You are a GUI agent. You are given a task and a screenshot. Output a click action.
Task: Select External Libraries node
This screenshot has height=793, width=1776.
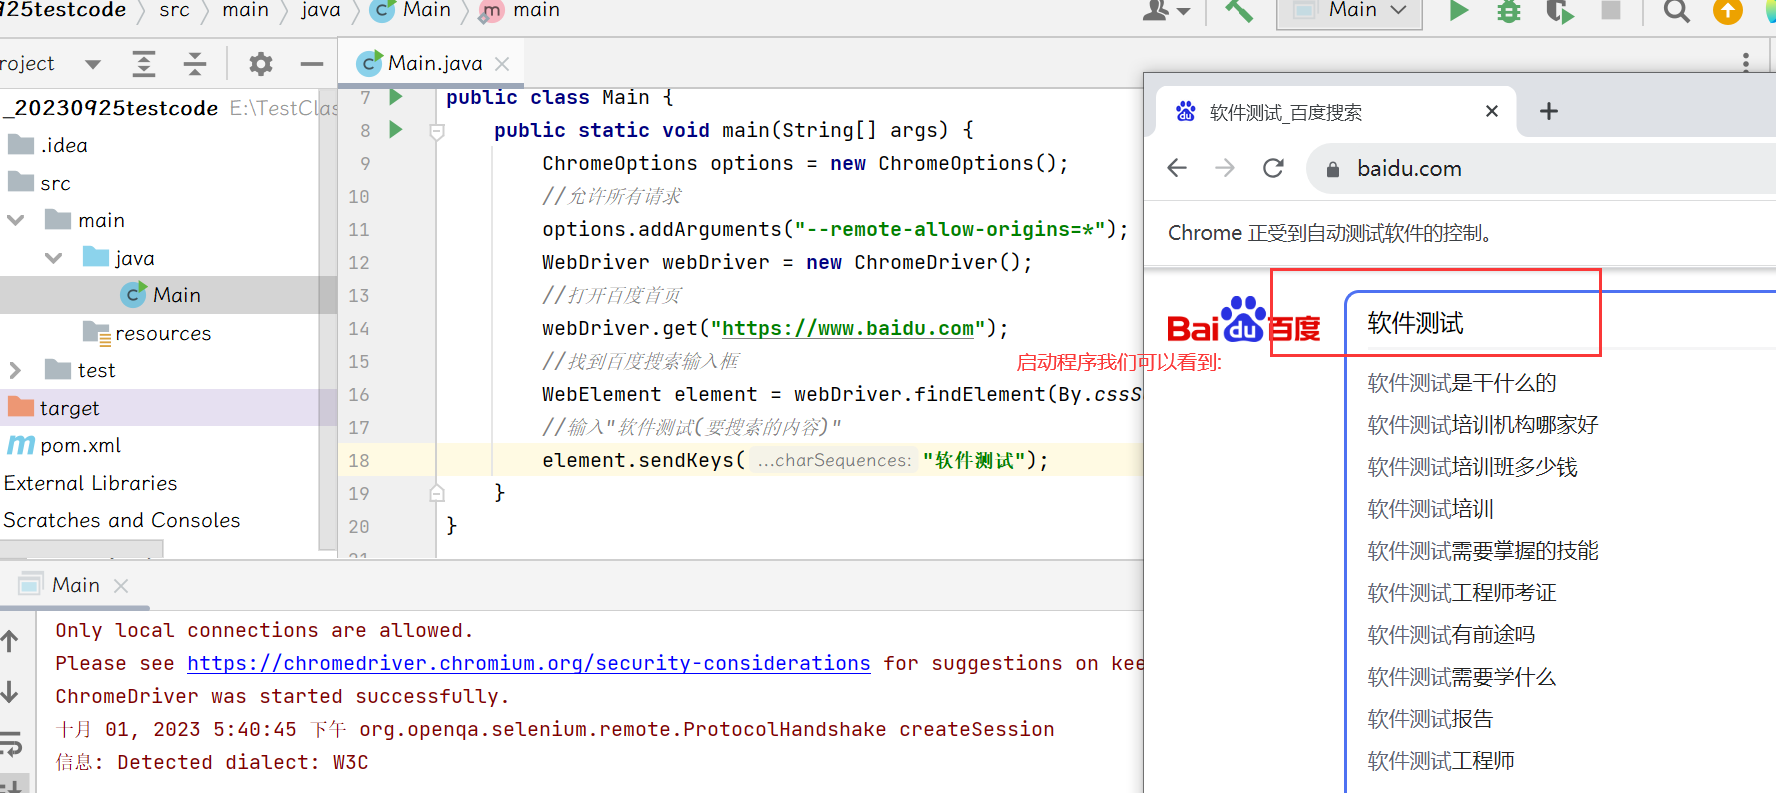(90, 483)
